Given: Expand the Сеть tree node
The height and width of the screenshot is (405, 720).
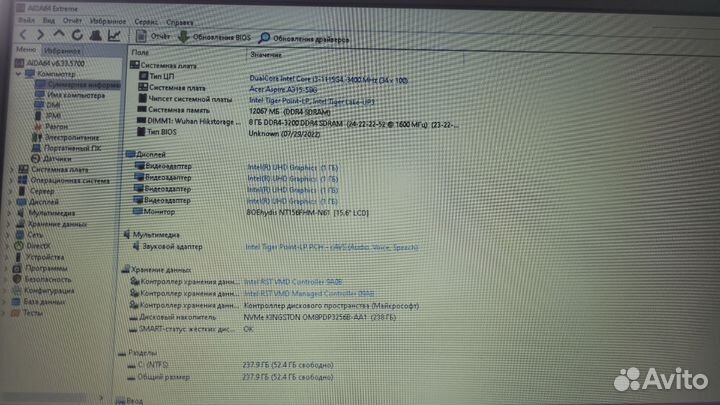Looking at the screenshot, I should tap(8, 235).
